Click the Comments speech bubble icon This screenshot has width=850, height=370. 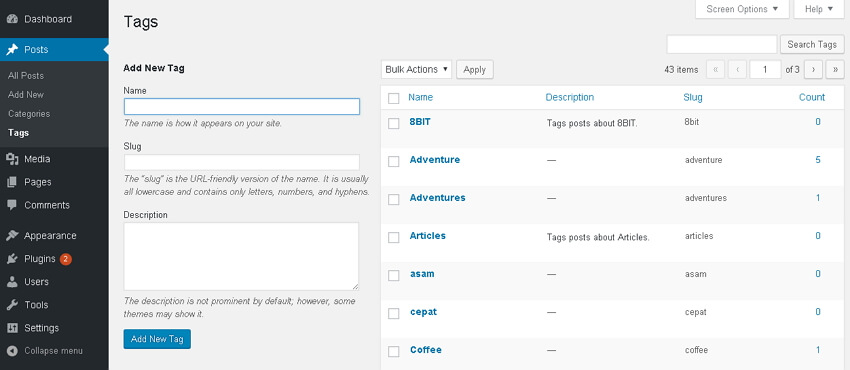pyautogui.click(x=12, y=205)
